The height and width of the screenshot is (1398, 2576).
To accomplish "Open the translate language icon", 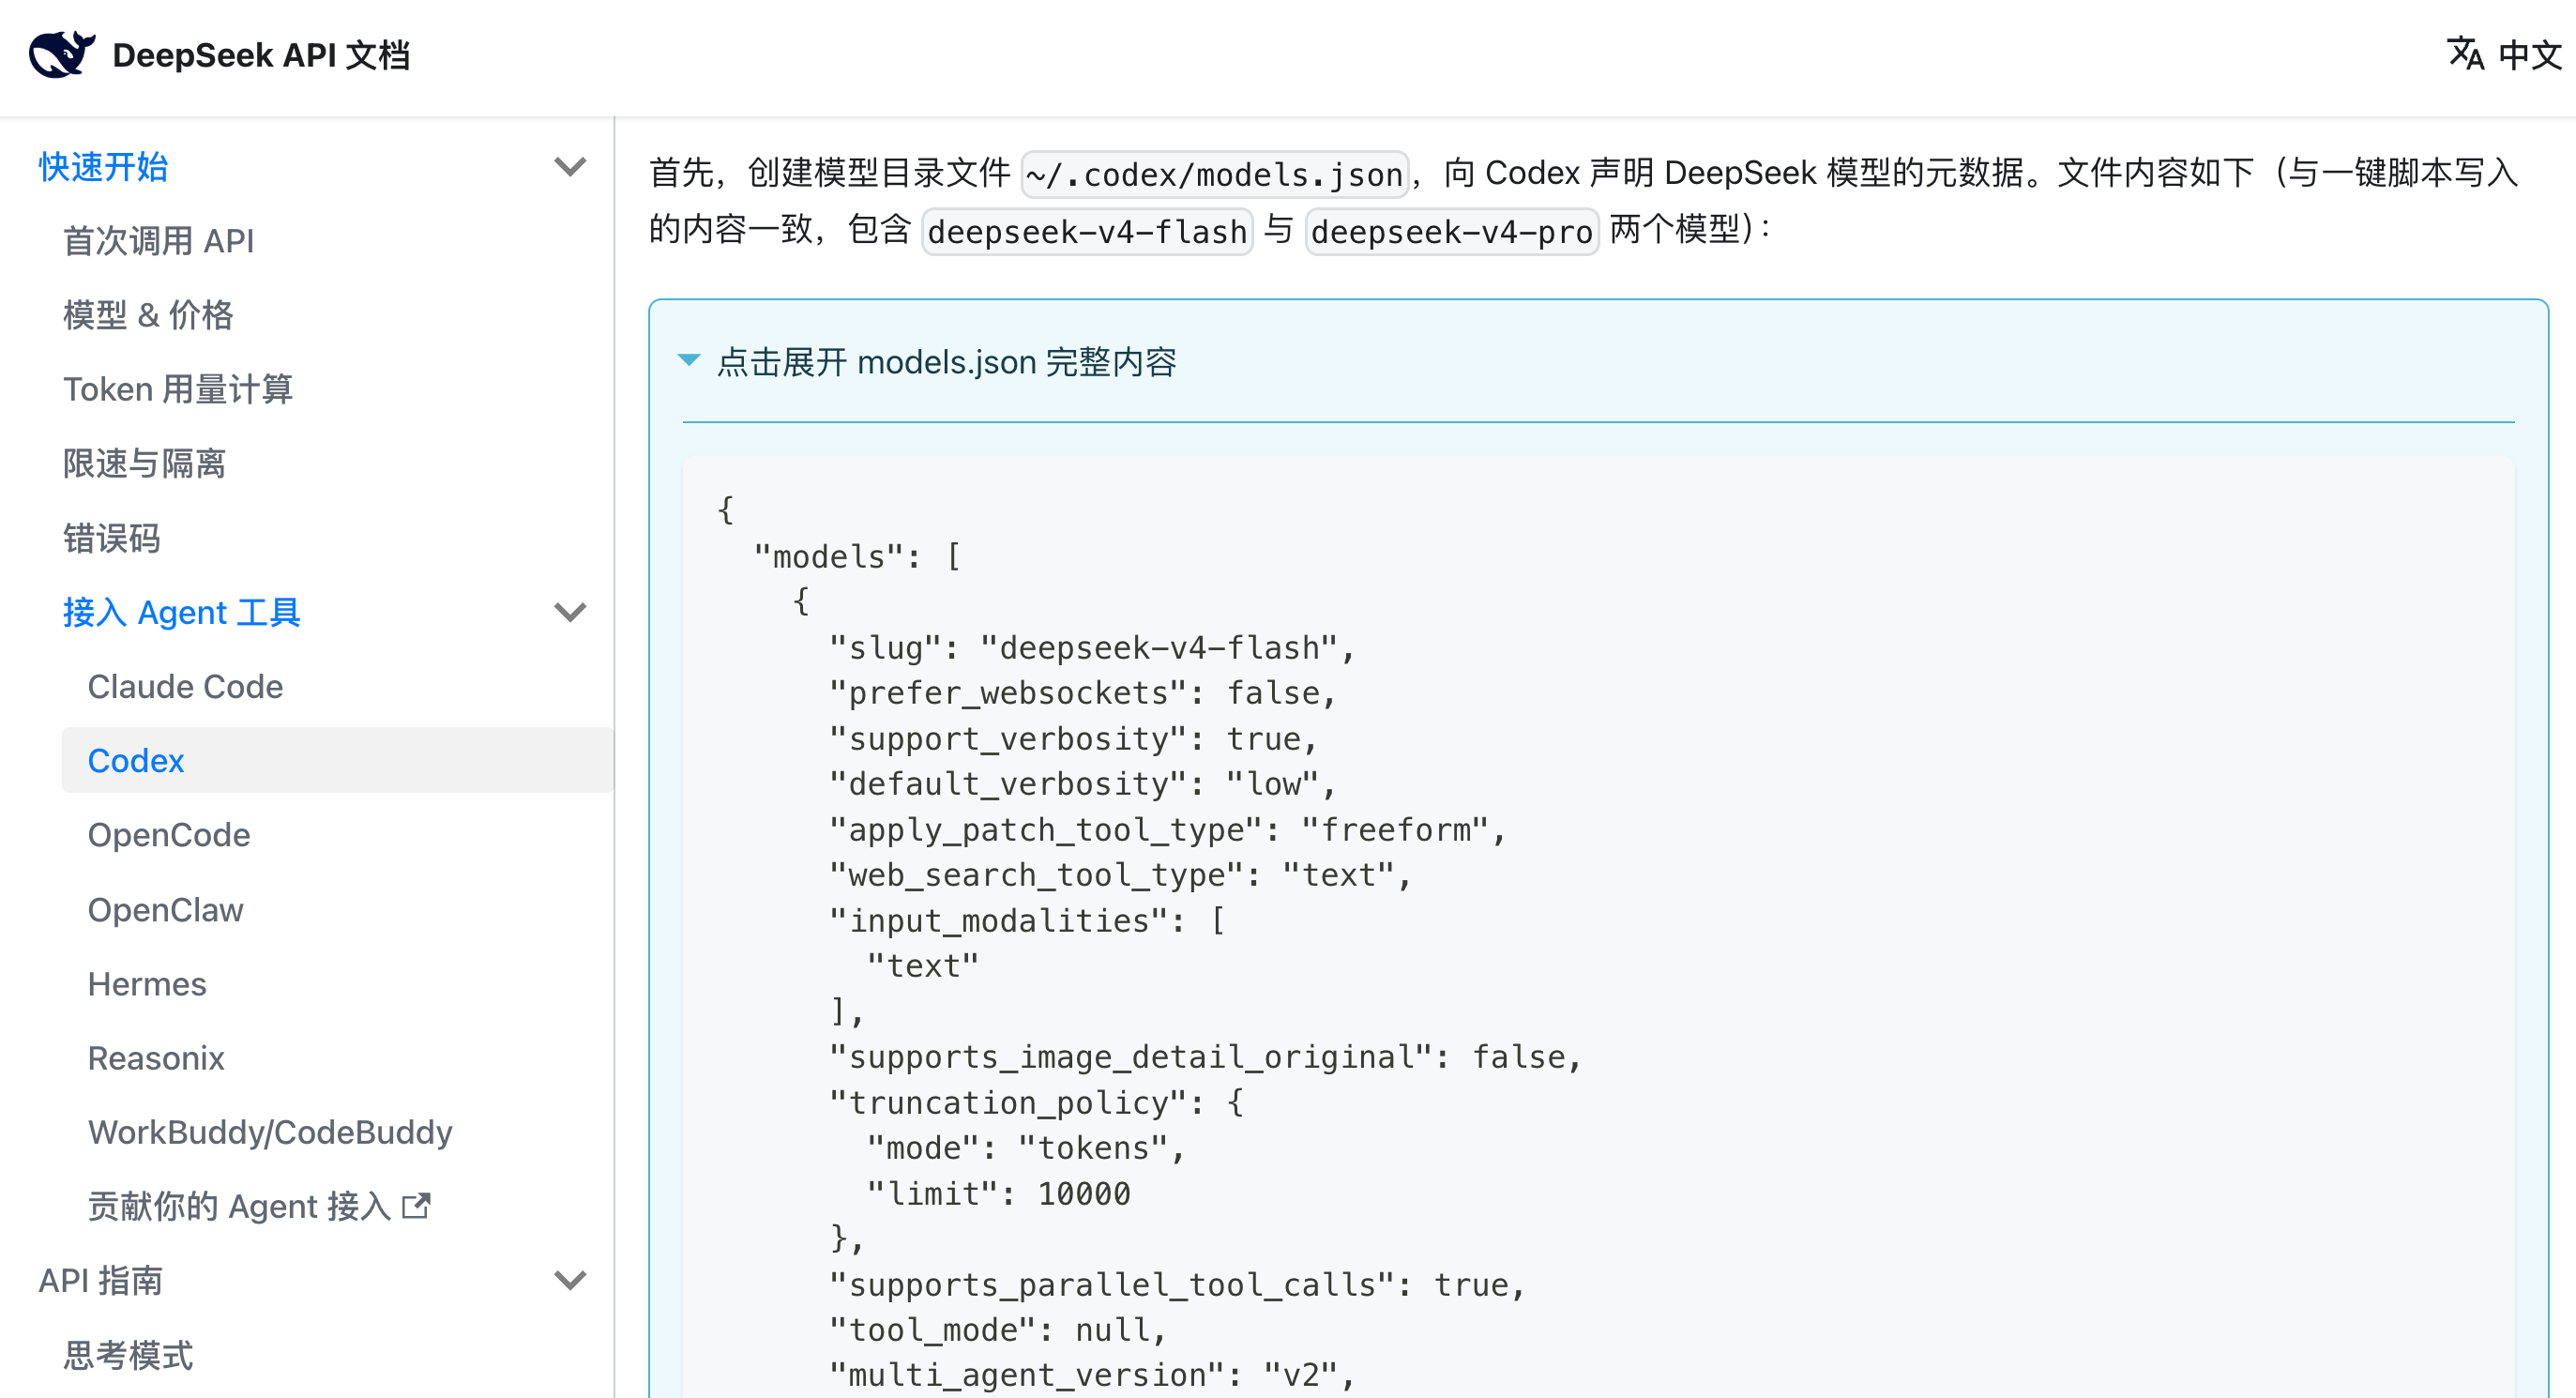I will [2465, 54].
